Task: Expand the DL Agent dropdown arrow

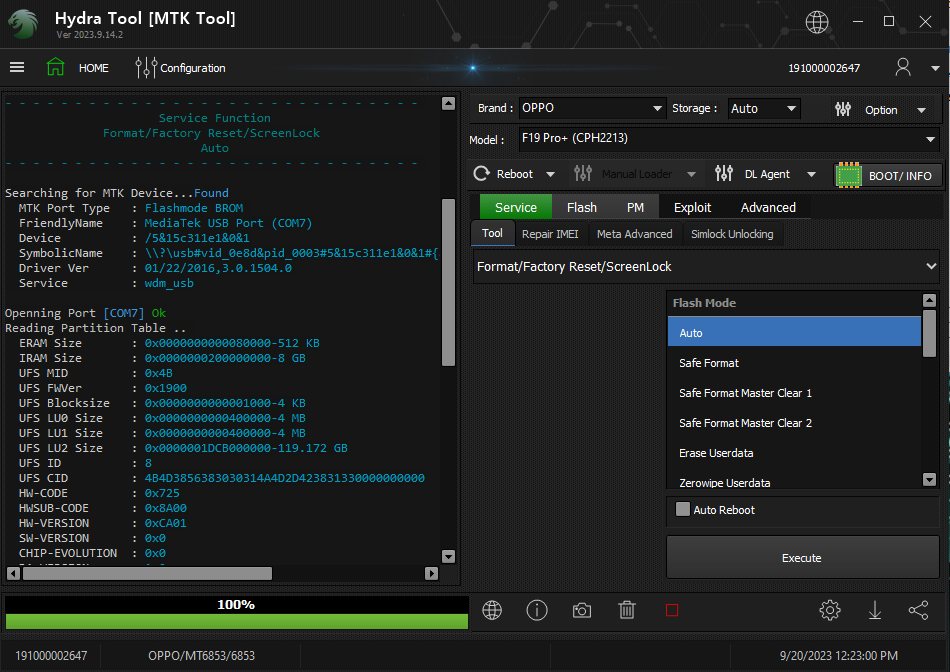Action: pyautogui.click(x=811, y=175)
